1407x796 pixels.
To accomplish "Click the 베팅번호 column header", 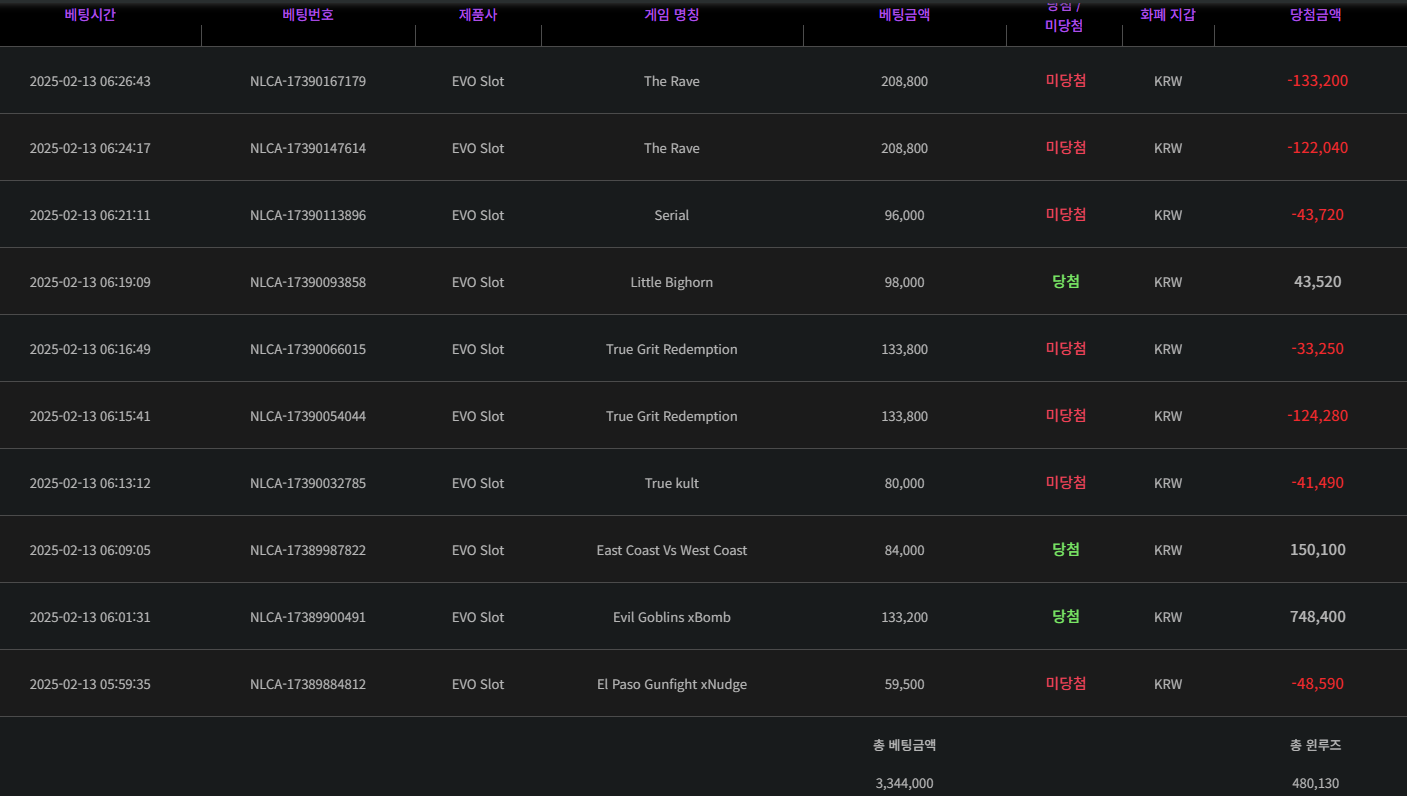I will (x=308, y=15).
